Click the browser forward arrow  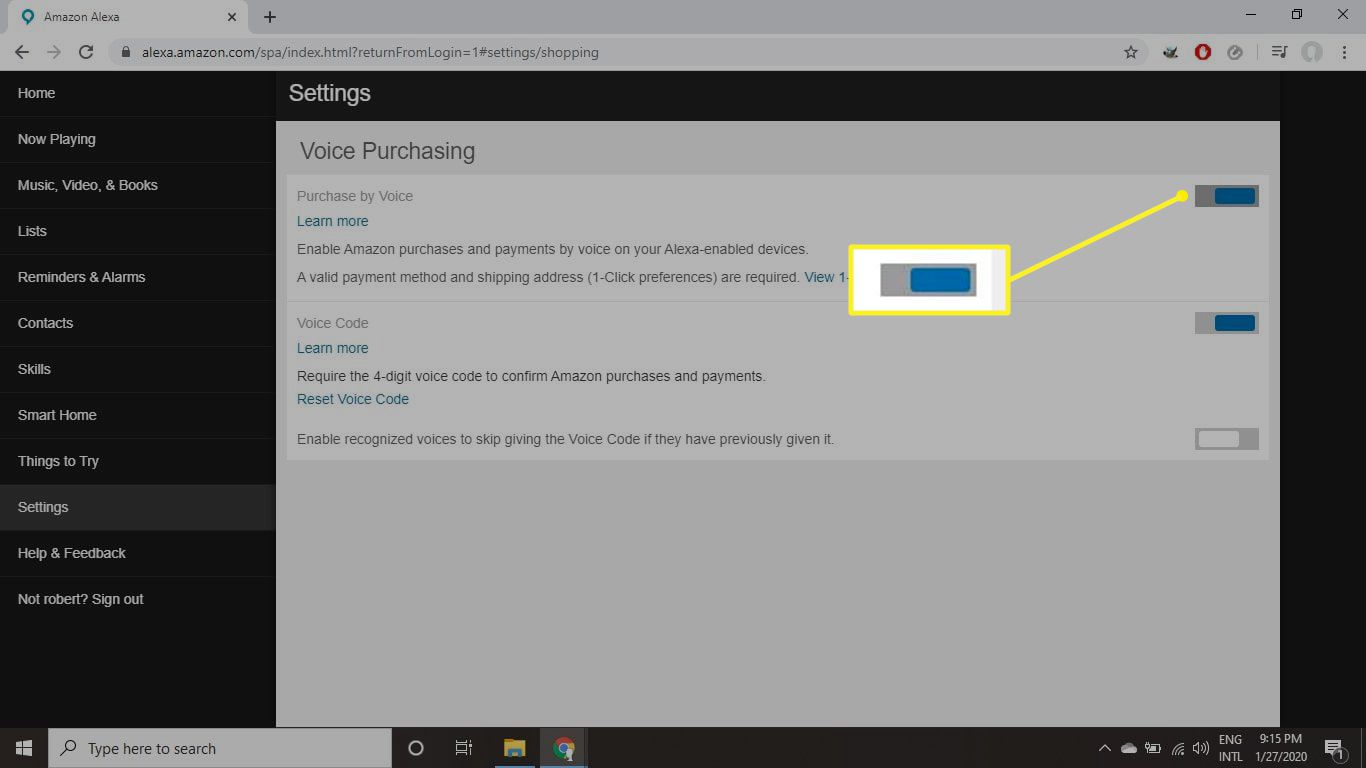(54, 52)
